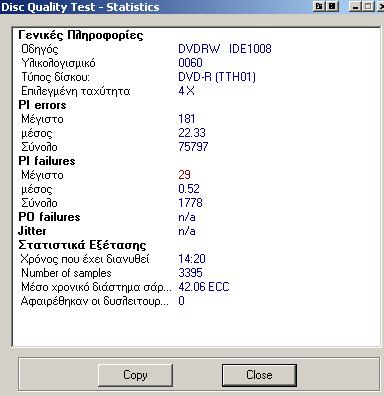Select the drive value 'DVDRW IDE1008'
Image resolution: width=384 pixels, height=396 pixels.
click(x=225, y=49)
